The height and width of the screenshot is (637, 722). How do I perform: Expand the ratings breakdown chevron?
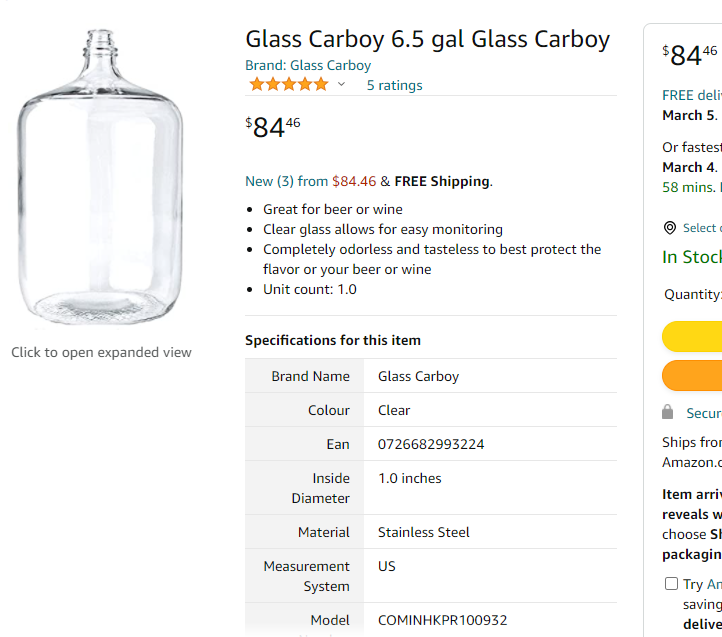pyautogui.click(x=341, y=84)
